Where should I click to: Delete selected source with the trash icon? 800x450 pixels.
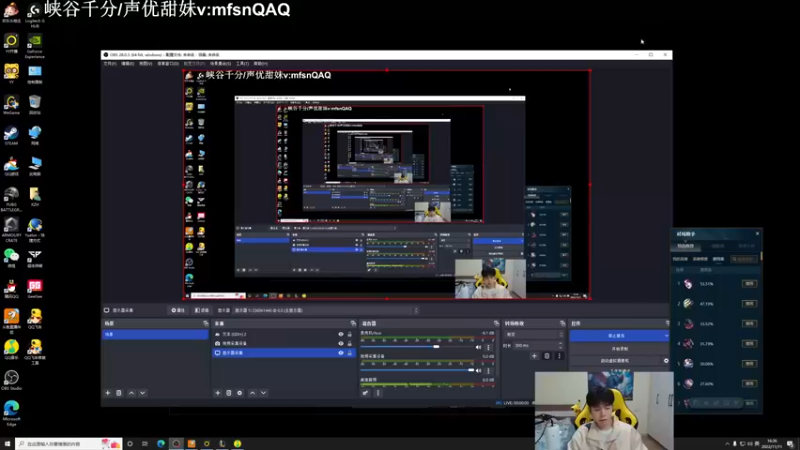click(229, 393)
